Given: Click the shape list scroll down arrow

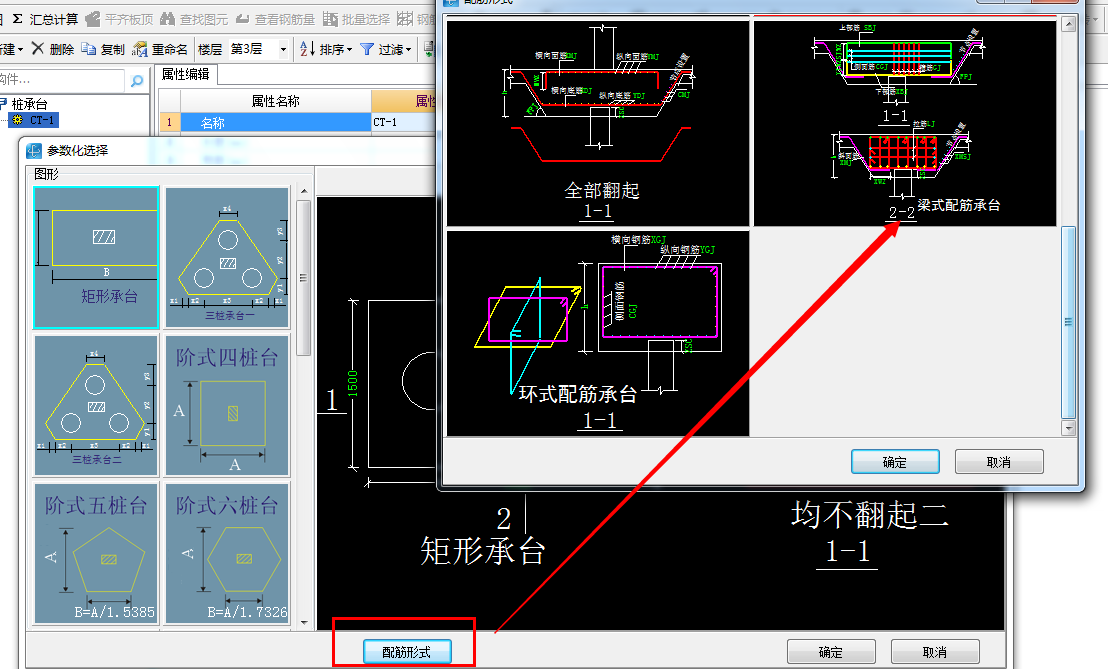Looking at the screenshot, I should [304, 622].
